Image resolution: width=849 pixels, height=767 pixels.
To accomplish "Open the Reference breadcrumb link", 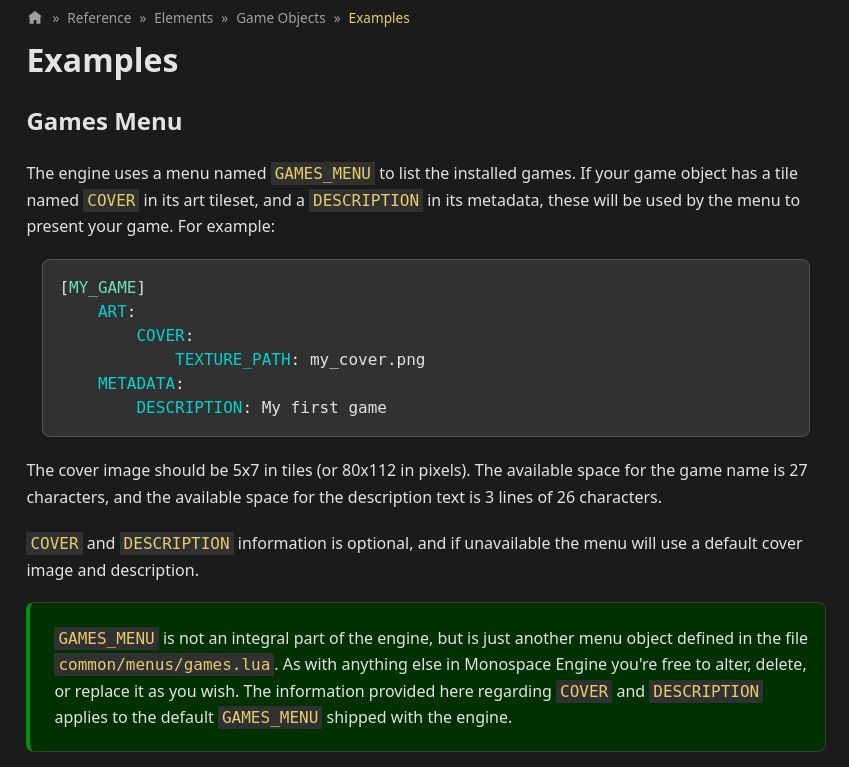I will point(99,18).
